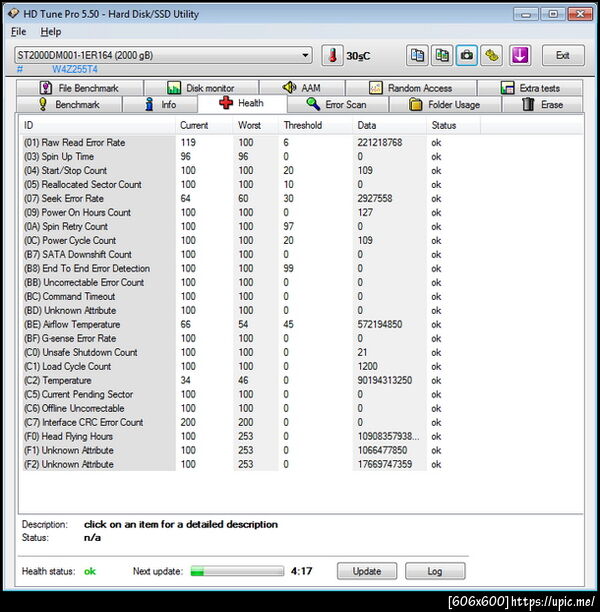The height and width of the screenshot is (612, 600).
Task: Open options with the yellow tools icon
Action: pyautogui.click(x=491, y=55)
